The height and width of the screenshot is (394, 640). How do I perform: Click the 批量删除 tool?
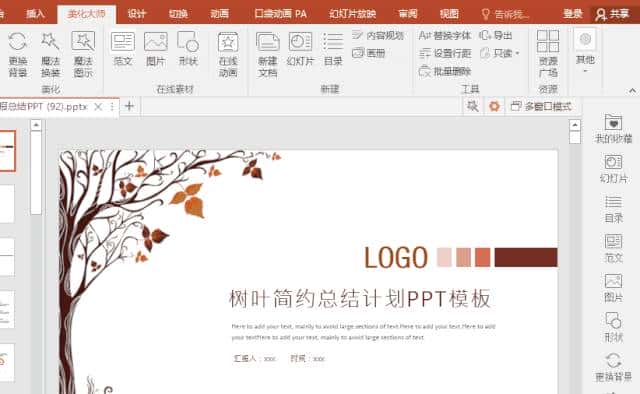pyautogui.click(x=445, y=71)
